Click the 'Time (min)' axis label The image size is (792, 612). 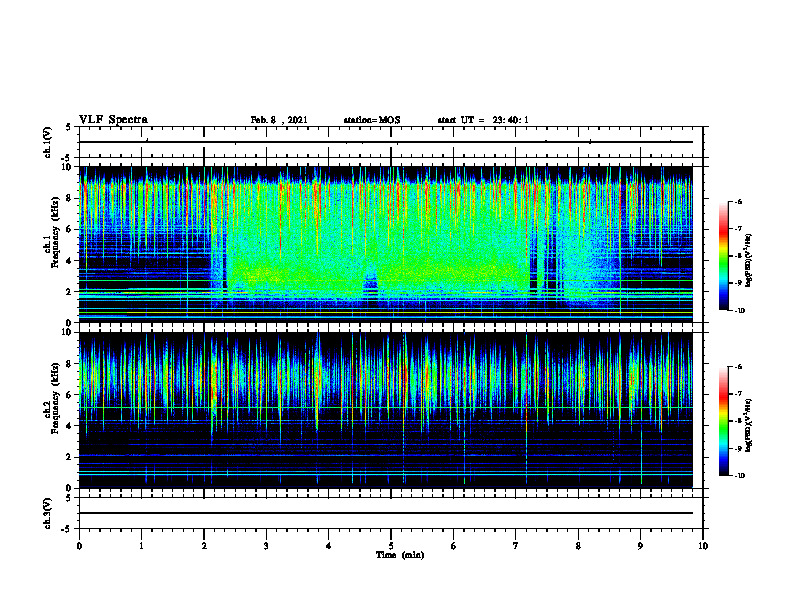click(400, 555)
